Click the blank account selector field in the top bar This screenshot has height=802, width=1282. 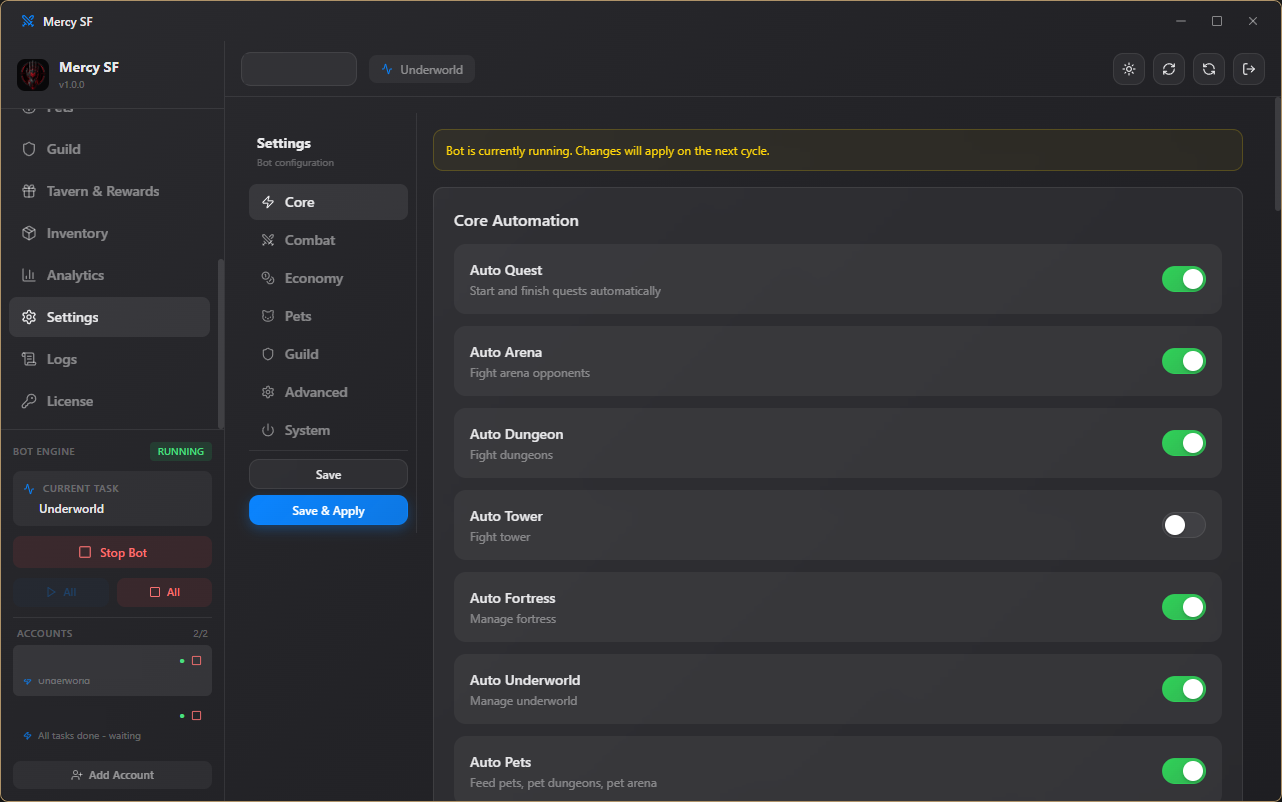(x=299, y=69)
